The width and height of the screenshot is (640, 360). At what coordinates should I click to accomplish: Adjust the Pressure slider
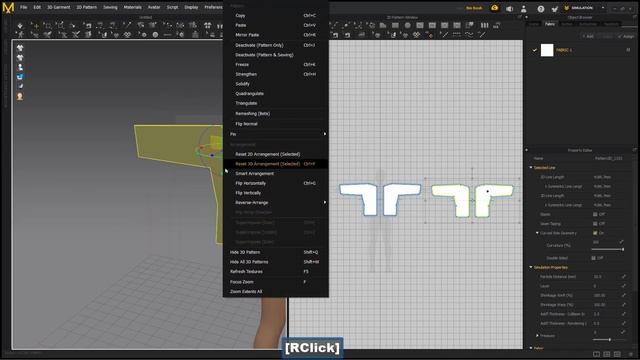click(608, 340)
